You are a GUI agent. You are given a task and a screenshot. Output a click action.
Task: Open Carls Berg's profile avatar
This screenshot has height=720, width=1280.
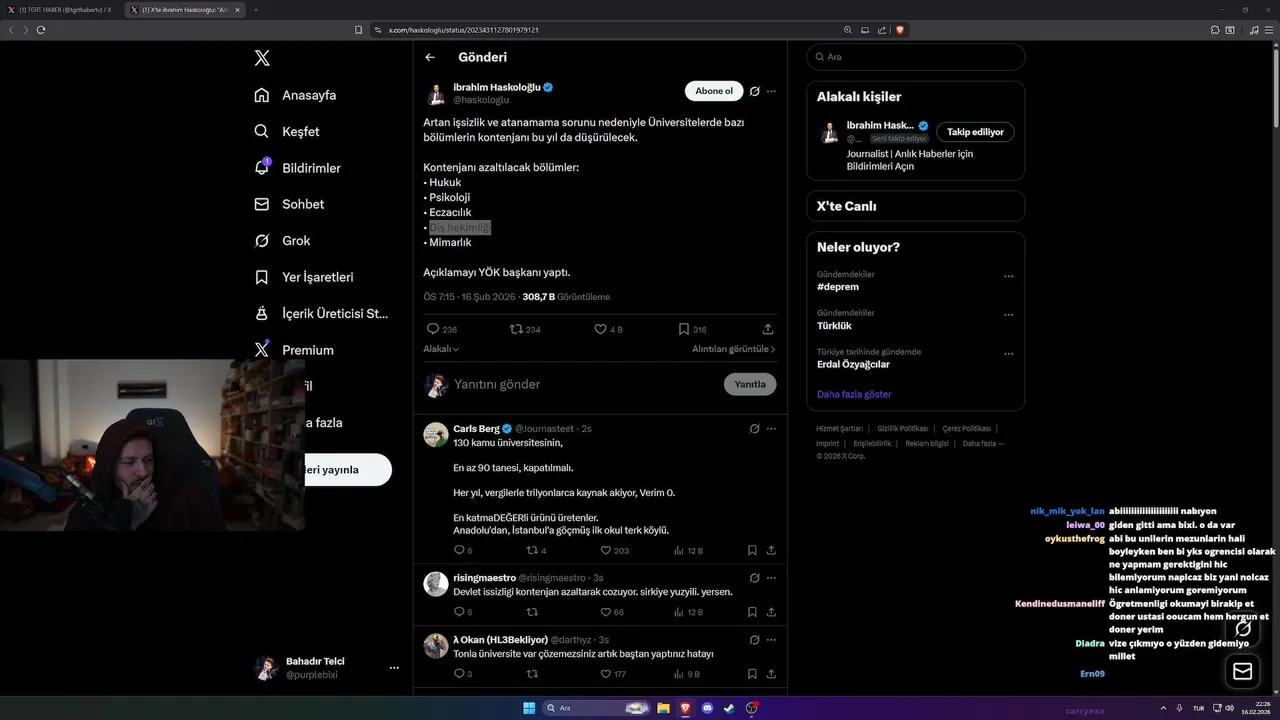[436, 435]
